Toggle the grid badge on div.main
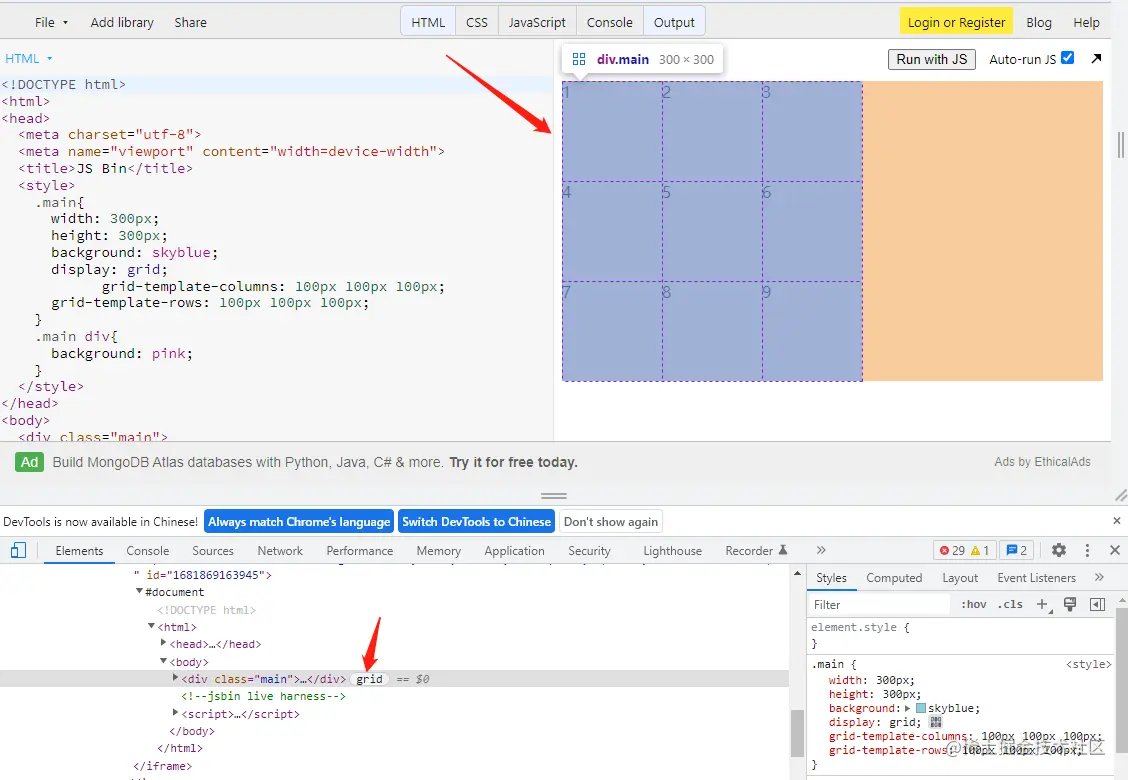Viewport: 1128px width, 780px height. pyautogui.click(x=370, y=679)
